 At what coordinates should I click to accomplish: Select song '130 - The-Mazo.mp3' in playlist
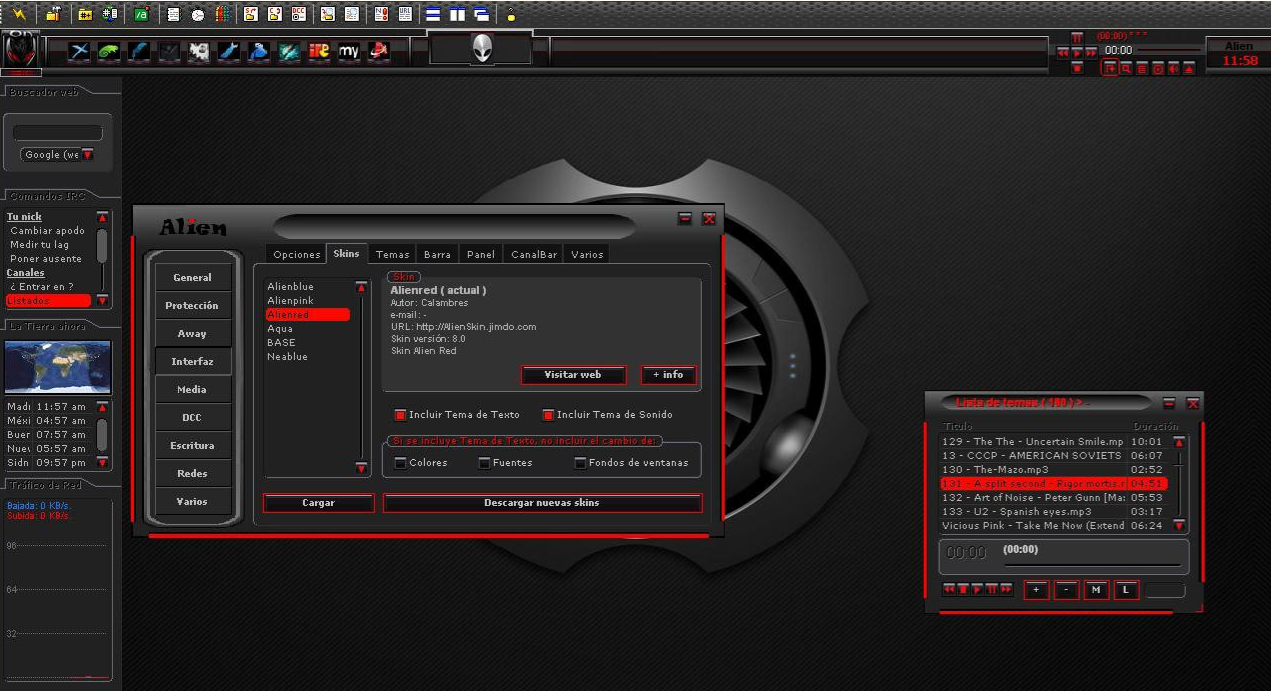1053,470
